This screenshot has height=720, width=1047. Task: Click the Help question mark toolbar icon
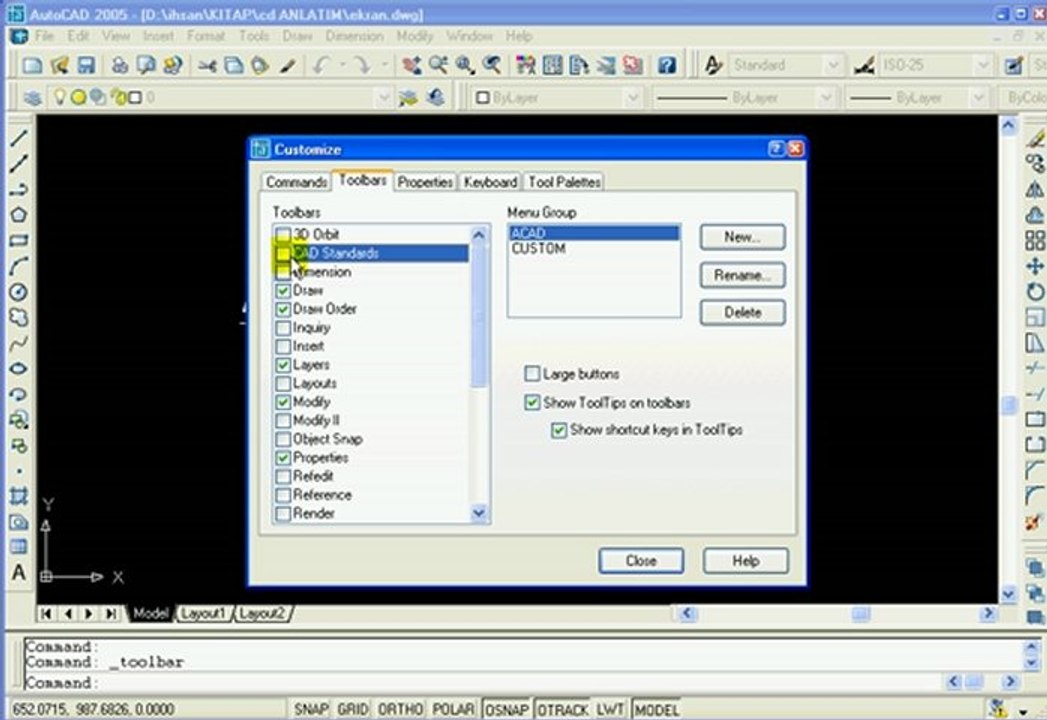pyautogui.click(x=666, y=65)
